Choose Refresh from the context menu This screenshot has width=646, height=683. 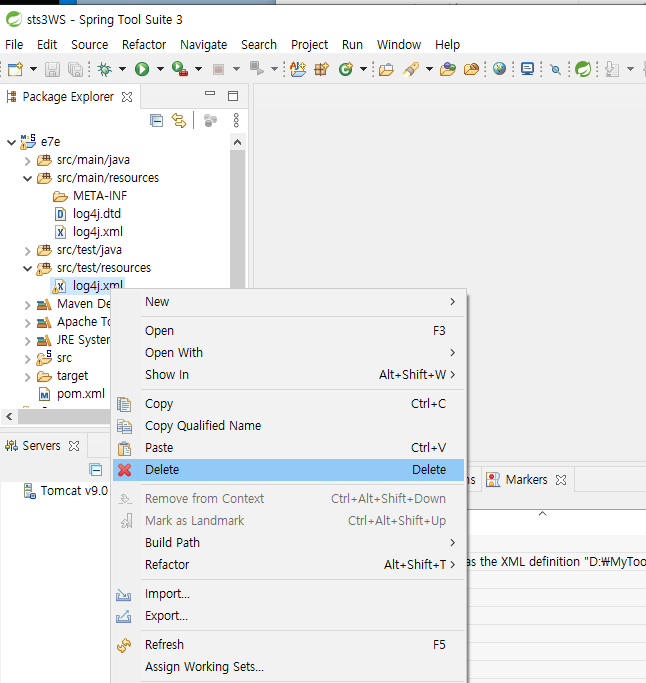click(288, 645)
